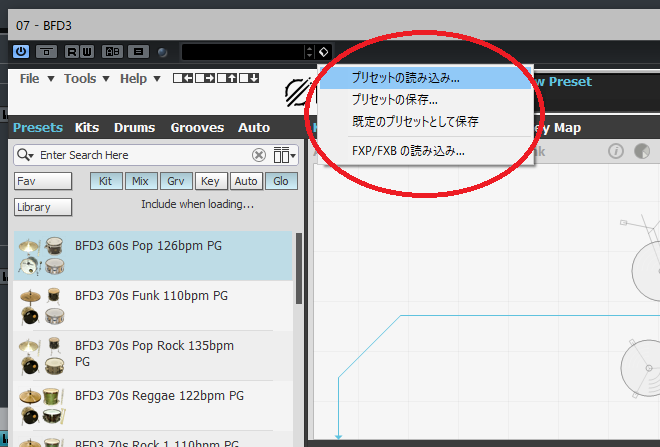The image size is (660, 447).
Task: Open the File menu
Action: [x=37, y=79]
